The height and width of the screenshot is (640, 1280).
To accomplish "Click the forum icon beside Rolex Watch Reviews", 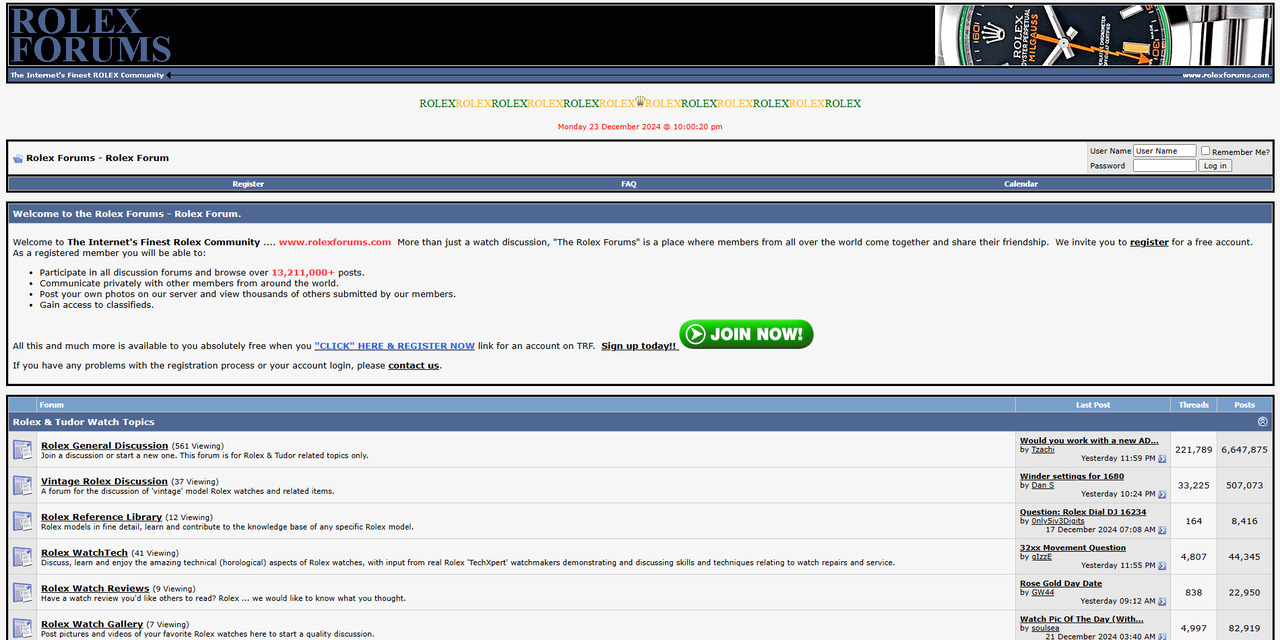I will (x=23, y=593).
